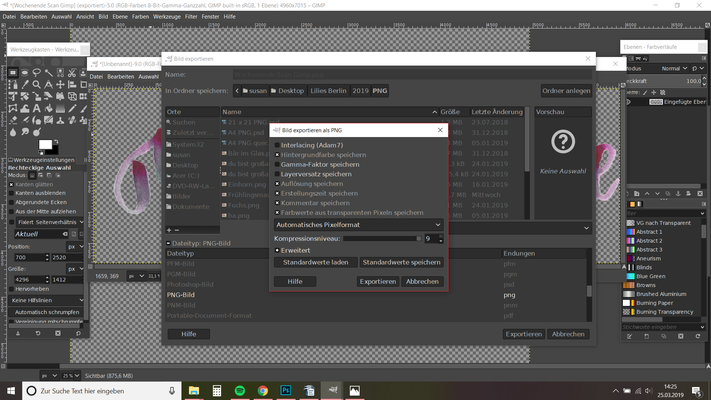Enable the Interlacing (Adam7) checkbox
Image resolution: width=711 pixels, height=400 pixels.
278,145
